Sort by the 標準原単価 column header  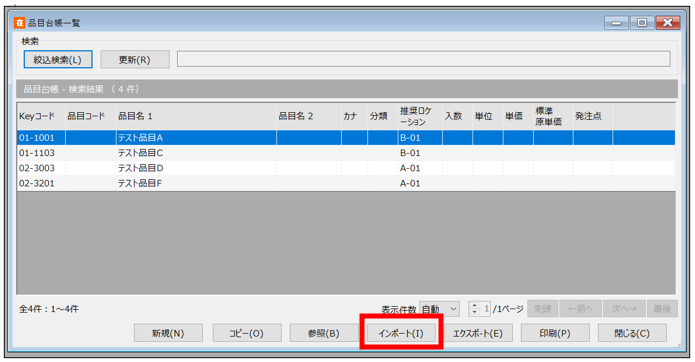553,116
